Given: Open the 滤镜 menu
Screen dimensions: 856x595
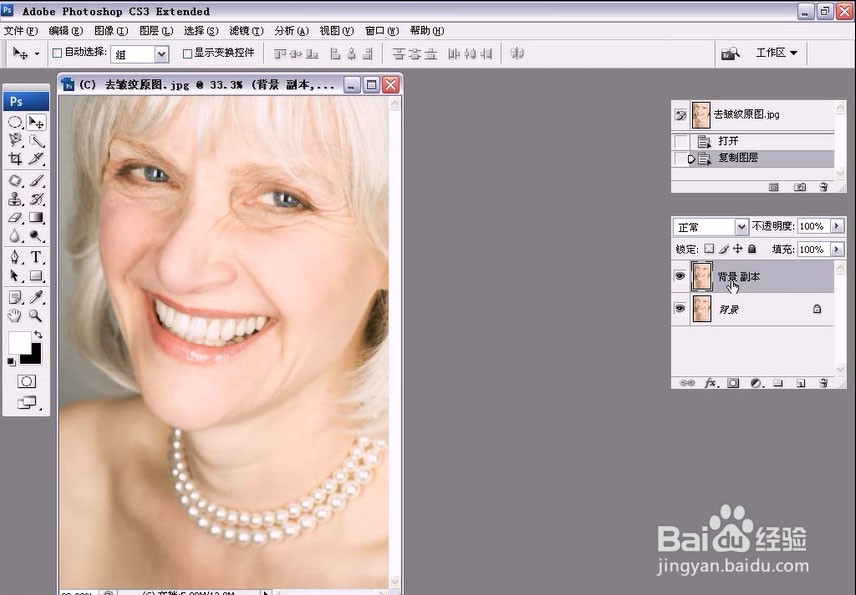Looking at the screenshot, I should pos(246,31).
